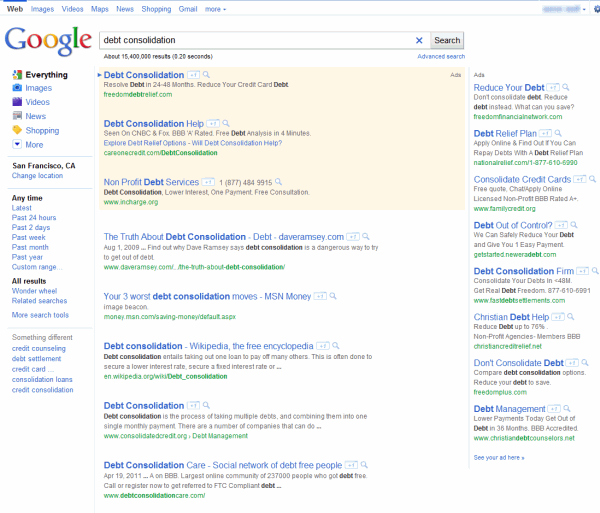Screen dimensions: 600x513
Task: Open News in top navigation bar
Action: (x=125, y=9)
